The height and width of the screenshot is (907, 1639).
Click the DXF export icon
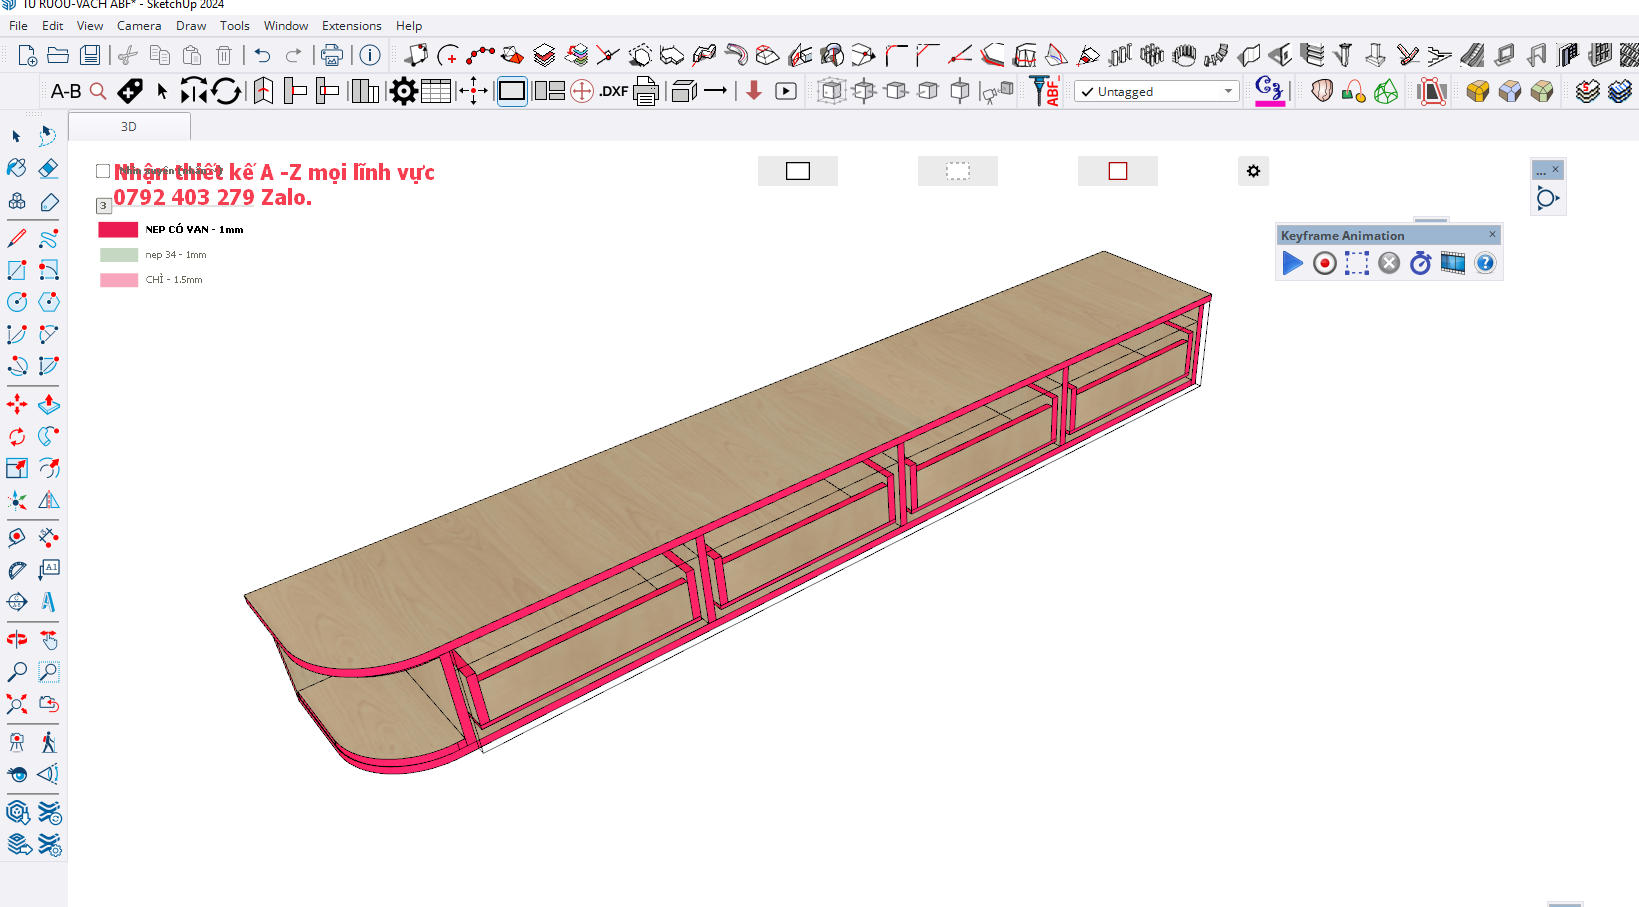(613, 92)
